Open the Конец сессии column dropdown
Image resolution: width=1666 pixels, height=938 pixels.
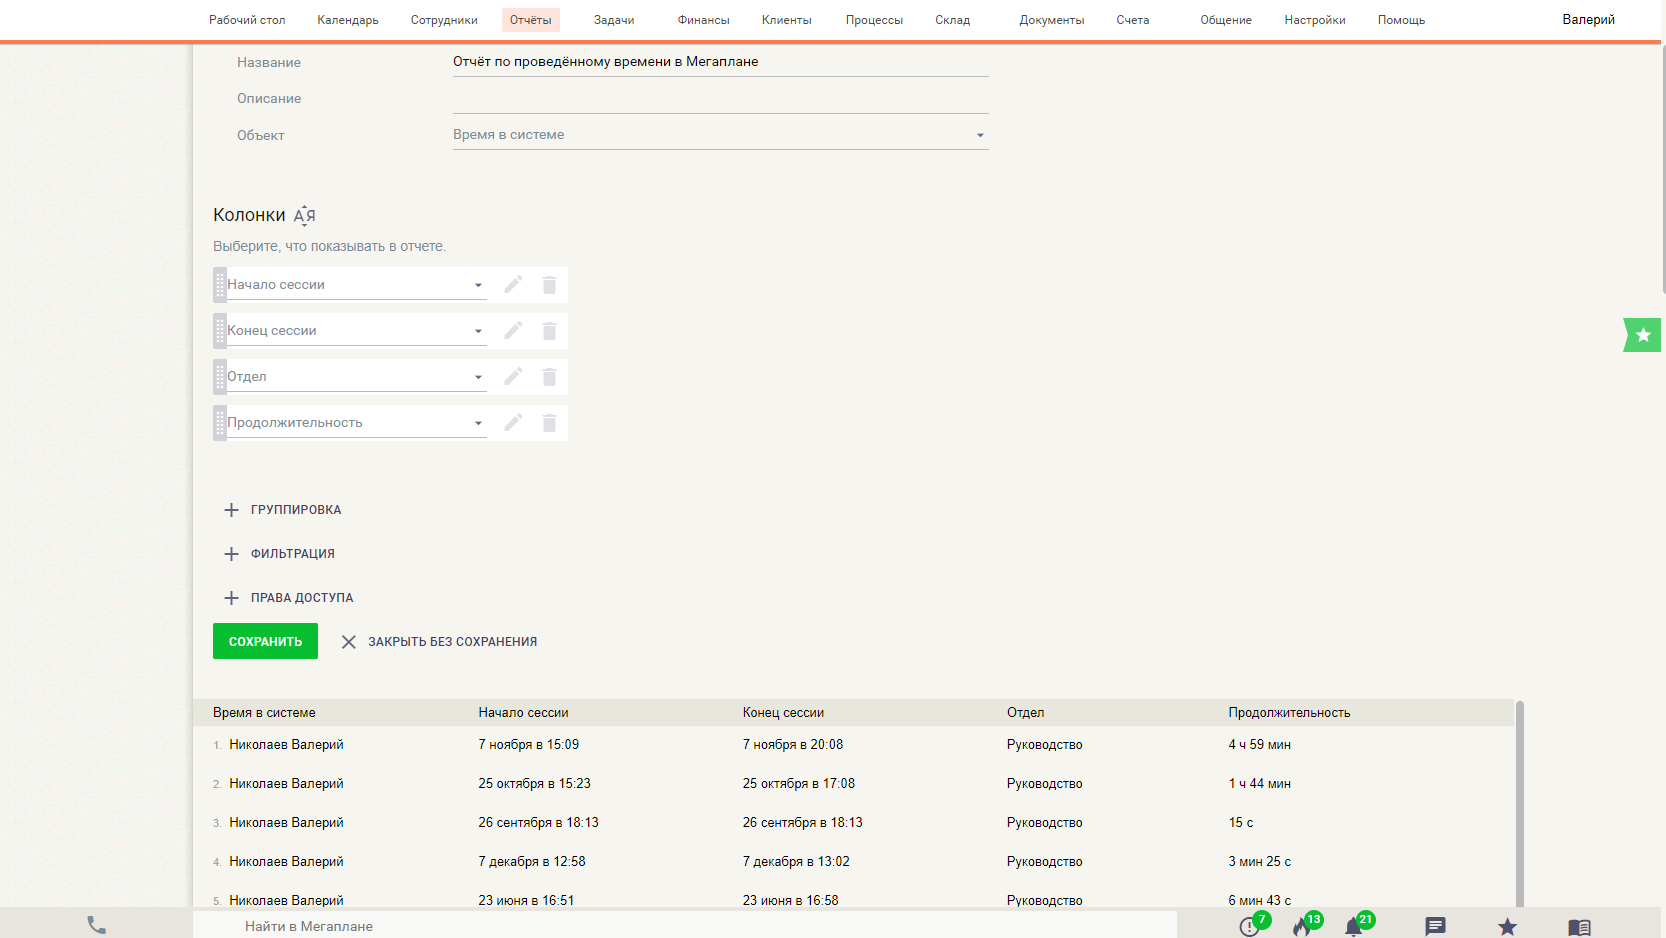pos(356,331)
